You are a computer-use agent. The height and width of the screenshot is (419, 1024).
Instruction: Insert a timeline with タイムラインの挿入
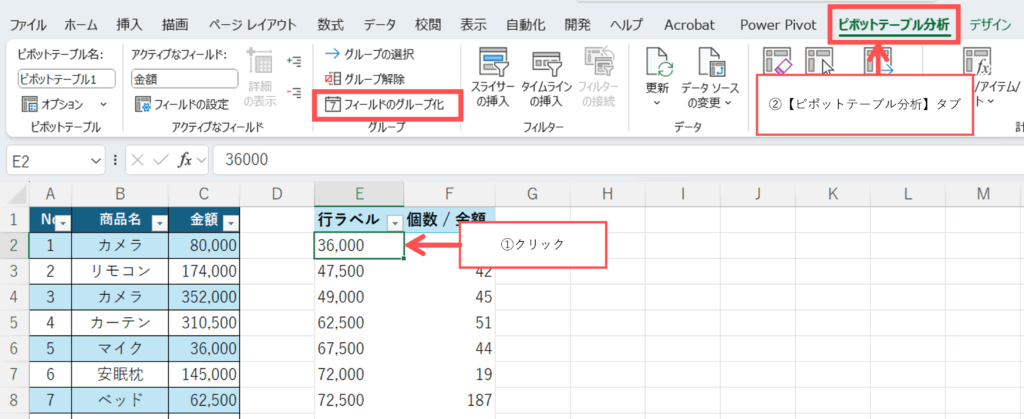tap(552, 77)
